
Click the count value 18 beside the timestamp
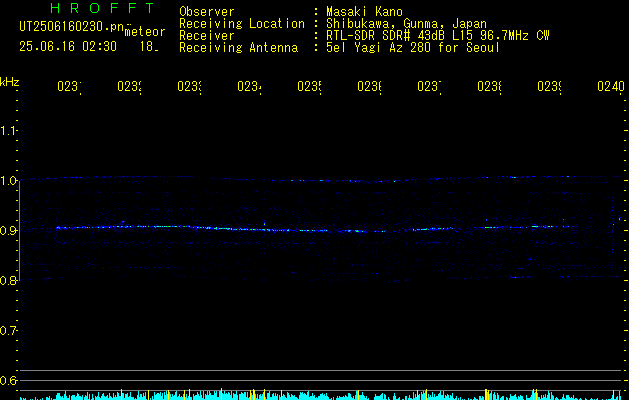149,47
